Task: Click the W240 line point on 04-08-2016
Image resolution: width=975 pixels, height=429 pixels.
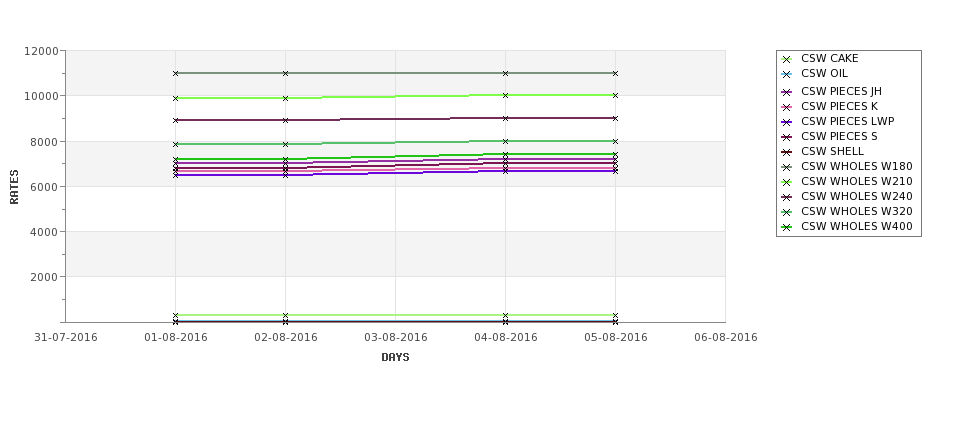Action: [x=505, y=118]
